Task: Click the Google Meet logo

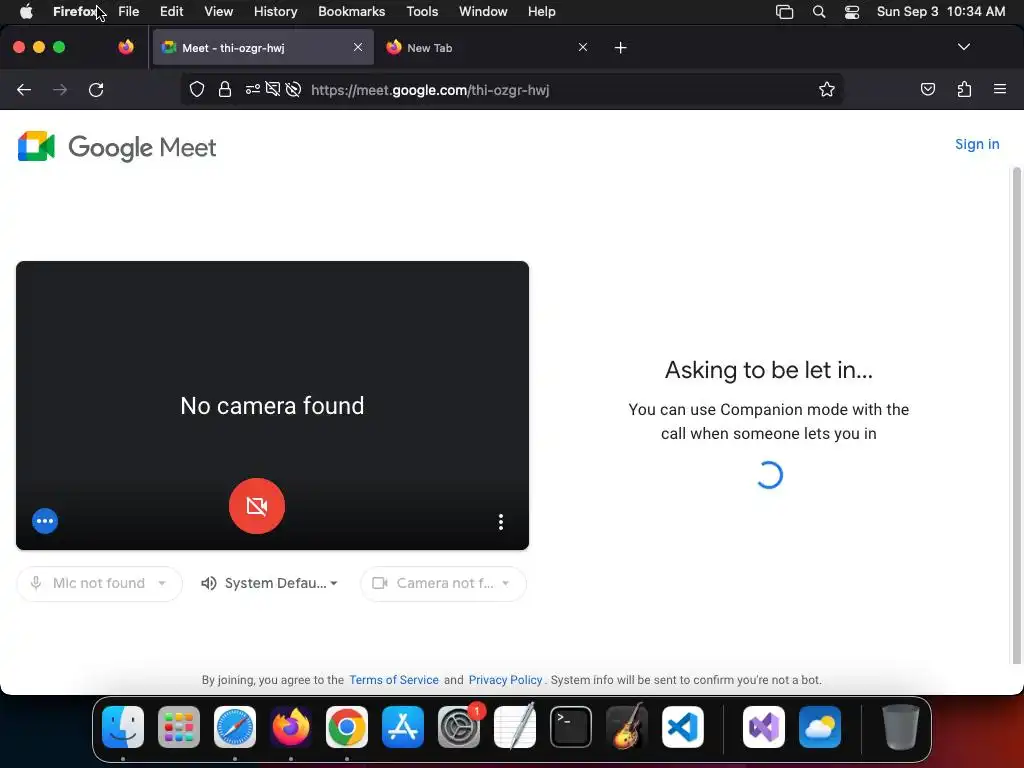Action: click(x=117, y=147)
